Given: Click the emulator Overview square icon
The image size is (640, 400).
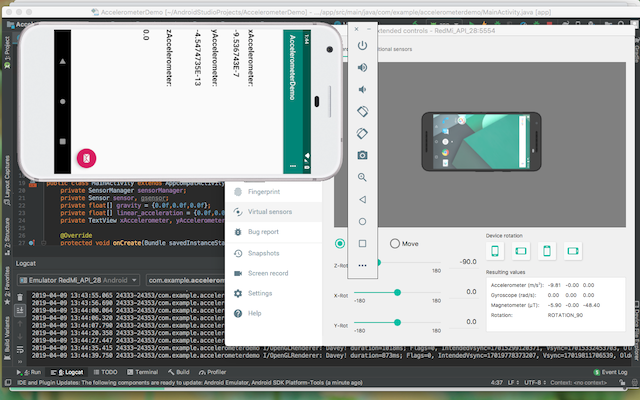Looking at the screenshot, I should click(362, 243).
